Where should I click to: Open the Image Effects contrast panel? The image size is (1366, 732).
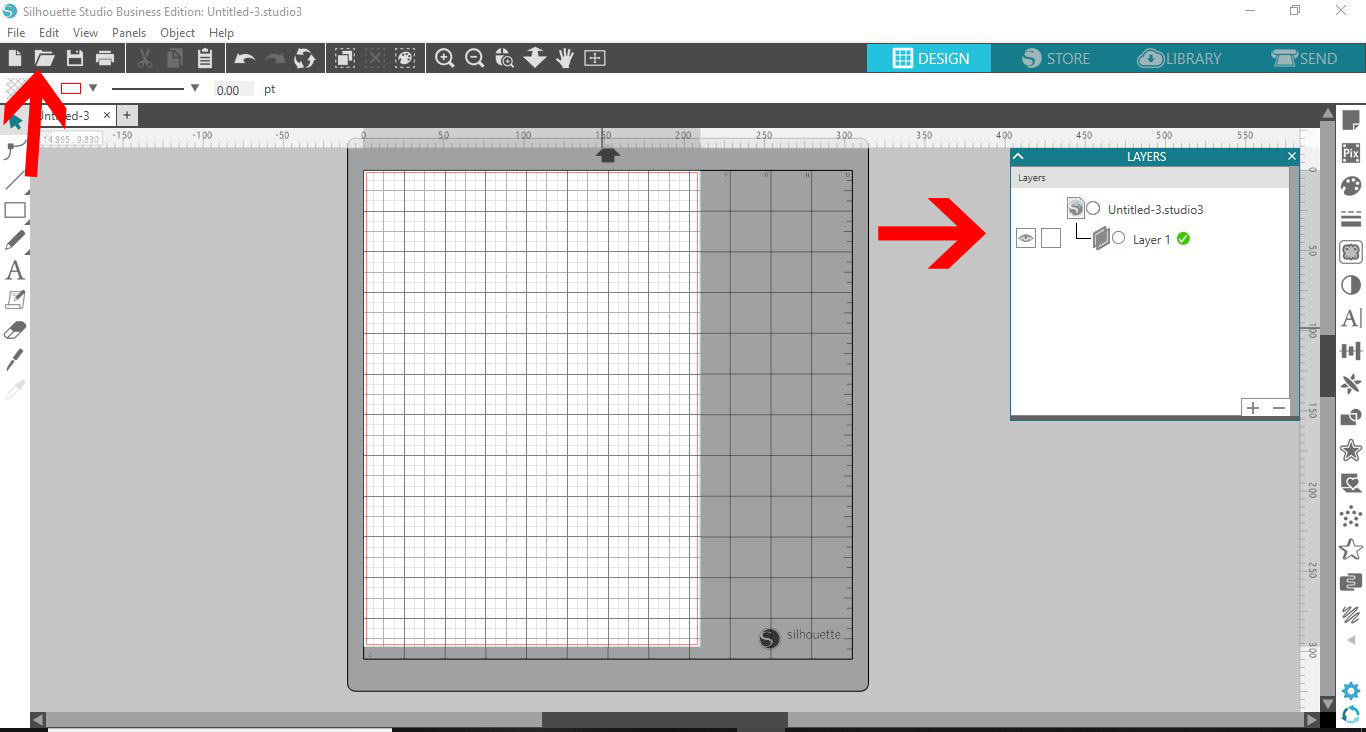coord(1351,285)
